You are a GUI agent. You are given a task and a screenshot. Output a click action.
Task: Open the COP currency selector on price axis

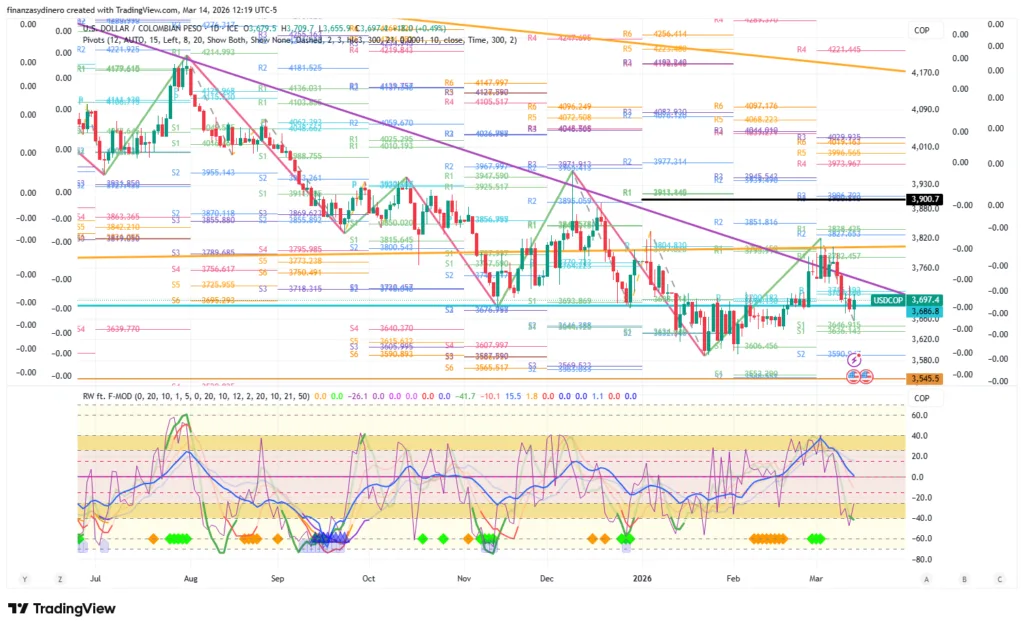(921, 31)
